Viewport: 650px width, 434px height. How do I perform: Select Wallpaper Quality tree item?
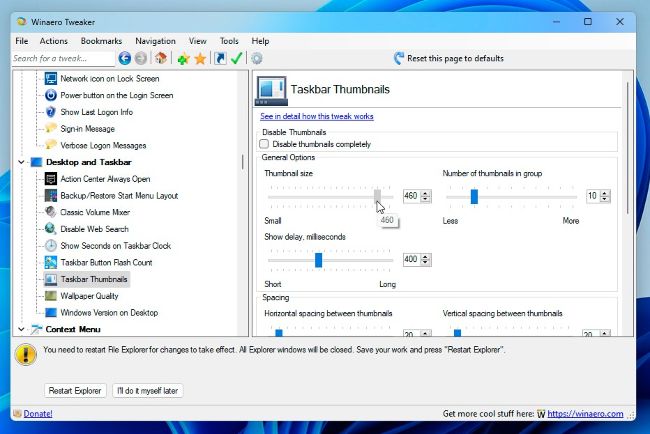tap(90, 296)
